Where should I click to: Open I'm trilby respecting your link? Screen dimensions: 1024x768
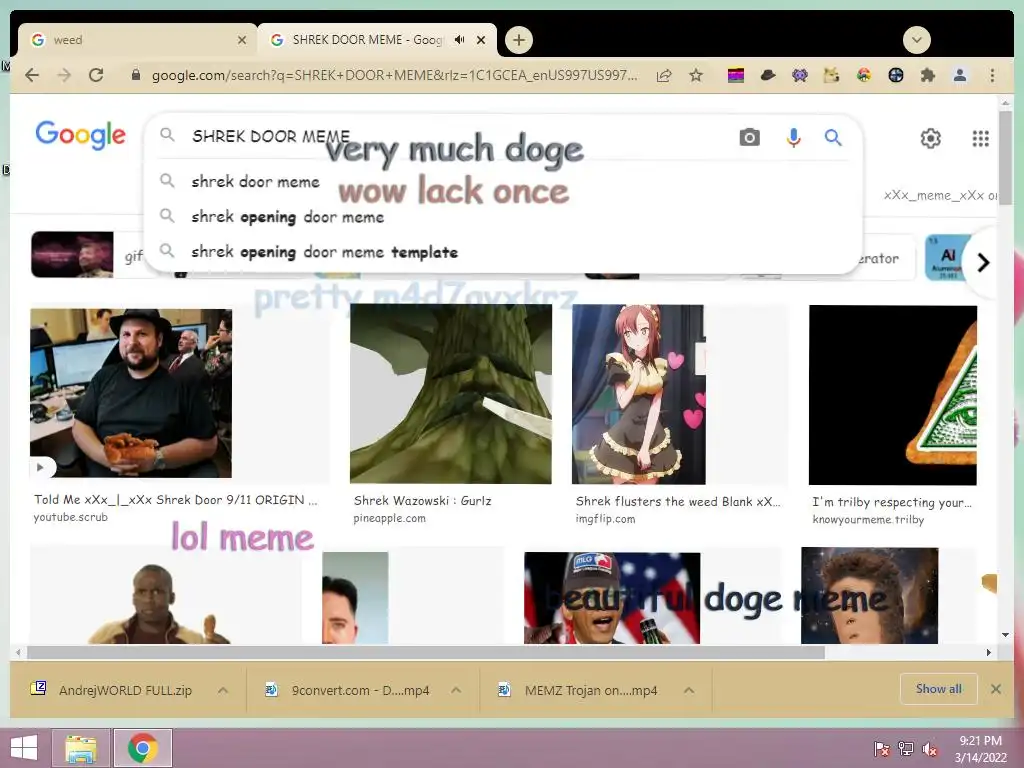pyautogui.click(x=892, y=502)
